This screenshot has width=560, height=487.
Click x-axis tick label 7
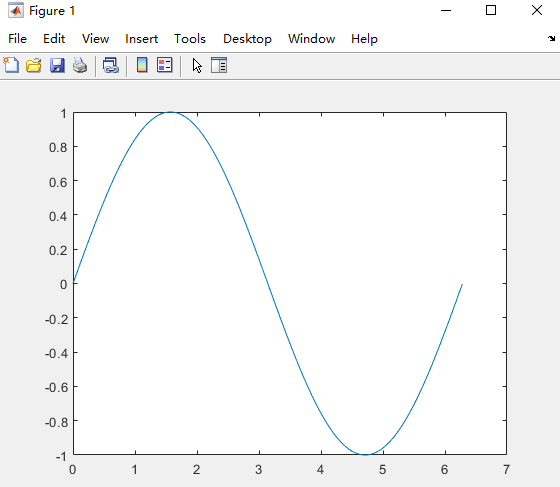506,470
